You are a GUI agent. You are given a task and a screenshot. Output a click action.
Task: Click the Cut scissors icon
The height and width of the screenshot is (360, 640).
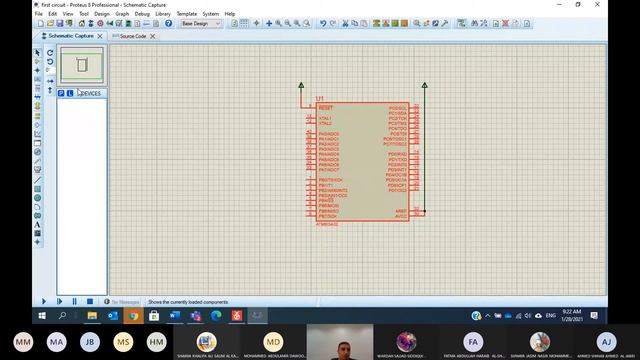tap(345, 24)
